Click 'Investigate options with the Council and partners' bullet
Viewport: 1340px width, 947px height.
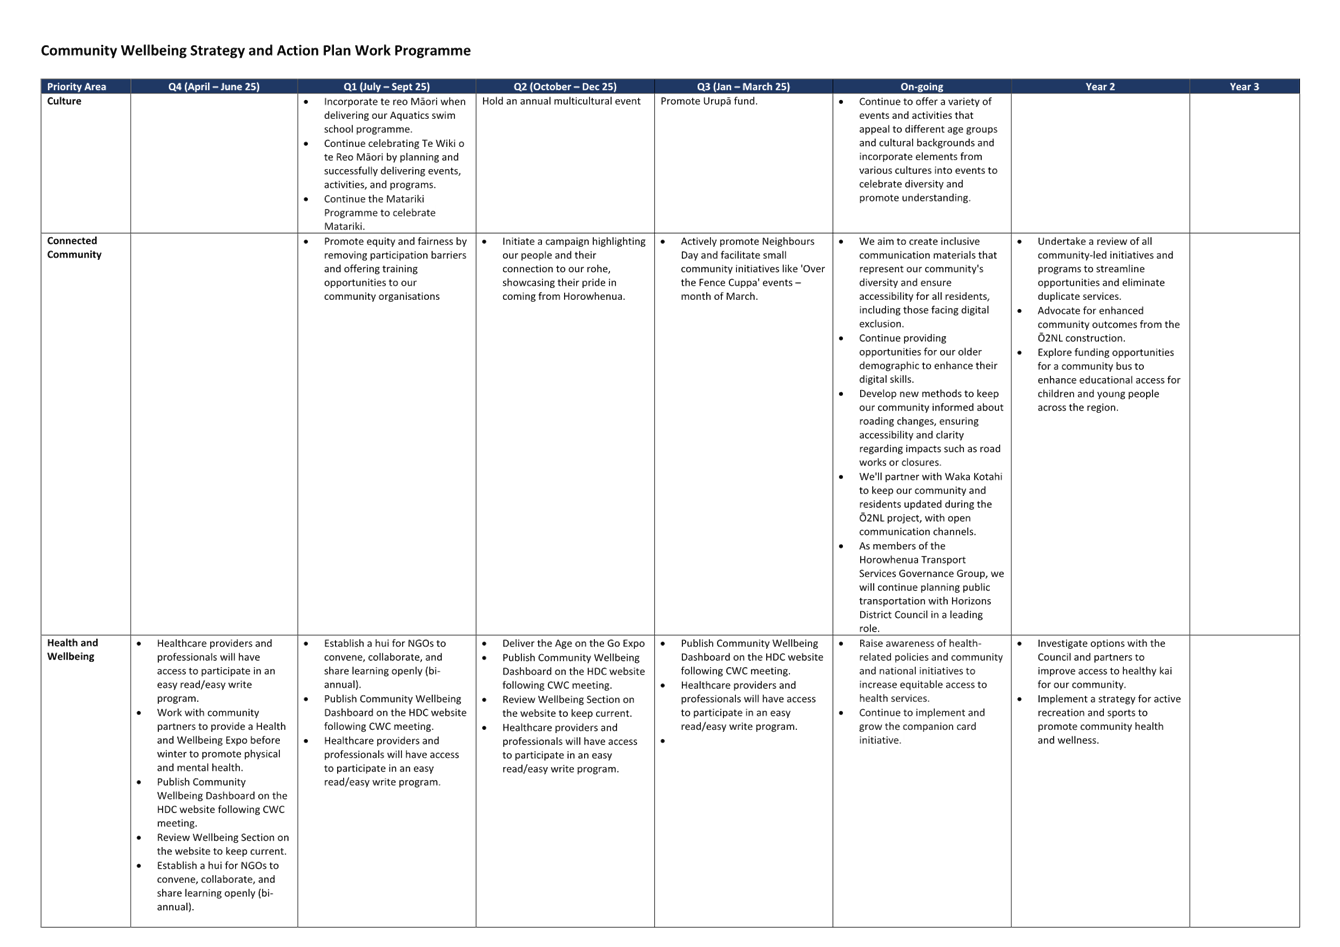coord(1104,664)
